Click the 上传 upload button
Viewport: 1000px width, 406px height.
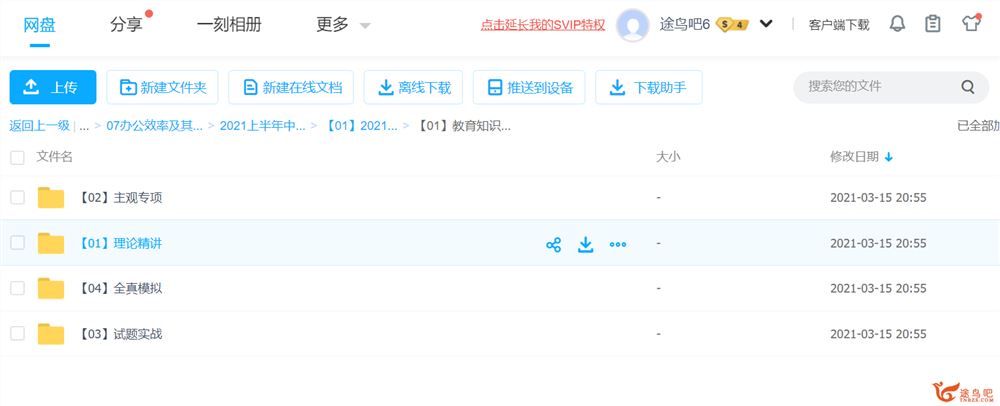[53, 87]
